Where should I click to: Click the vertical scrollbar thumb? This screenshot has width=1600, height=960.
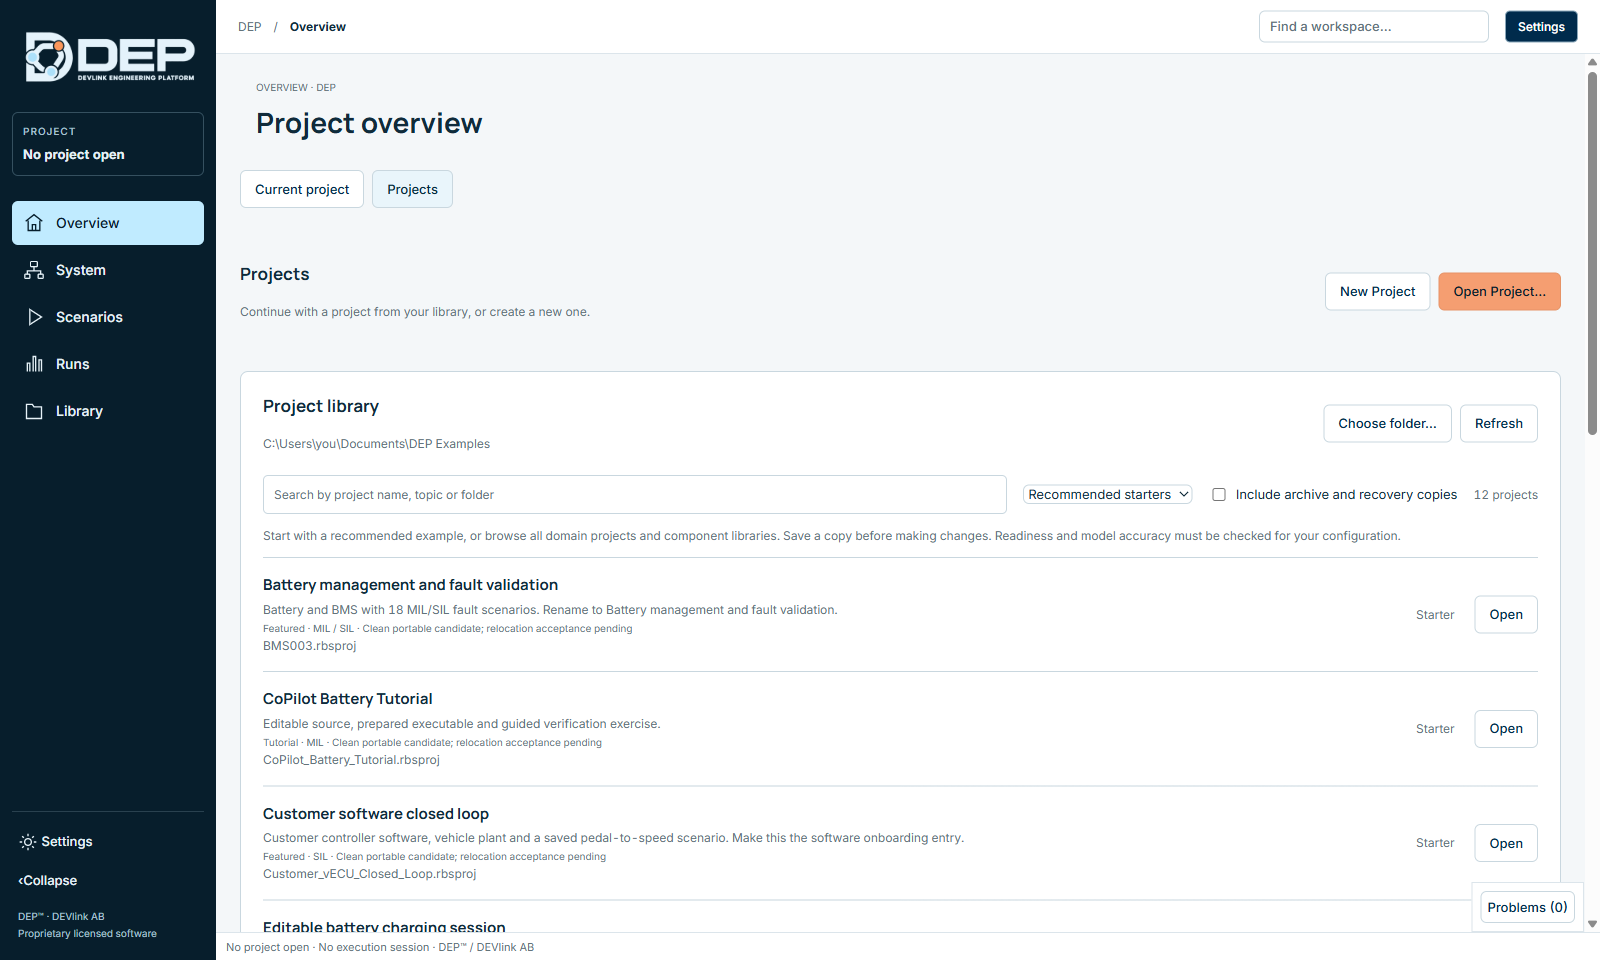pos(1592,253)
